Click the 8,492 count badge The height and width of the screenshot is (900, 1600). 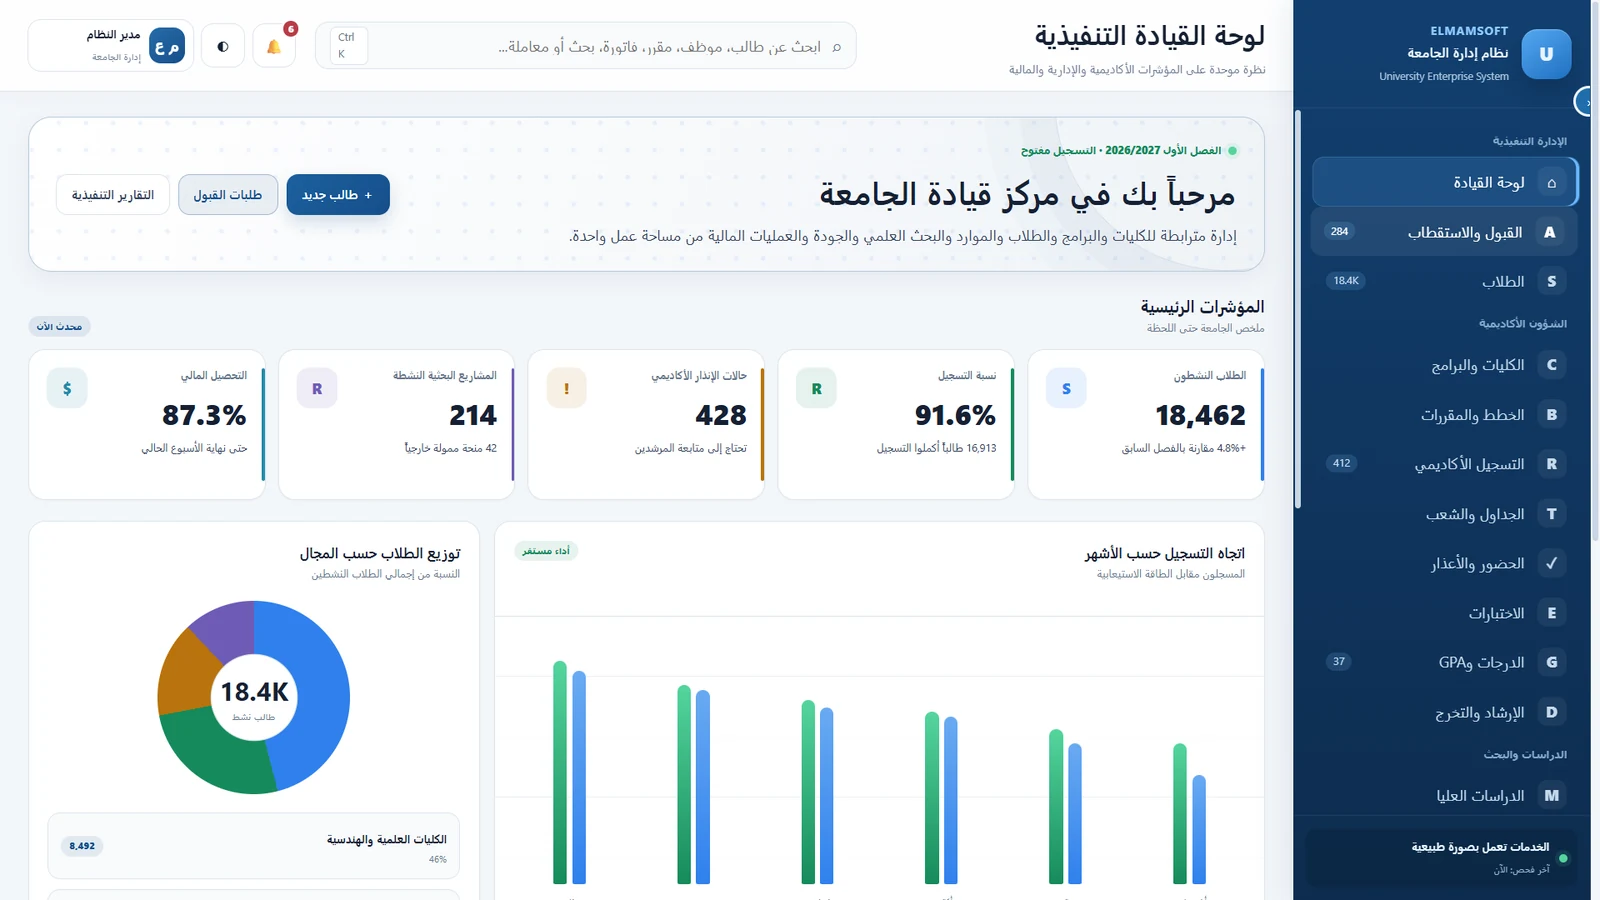tap(82, 846)
